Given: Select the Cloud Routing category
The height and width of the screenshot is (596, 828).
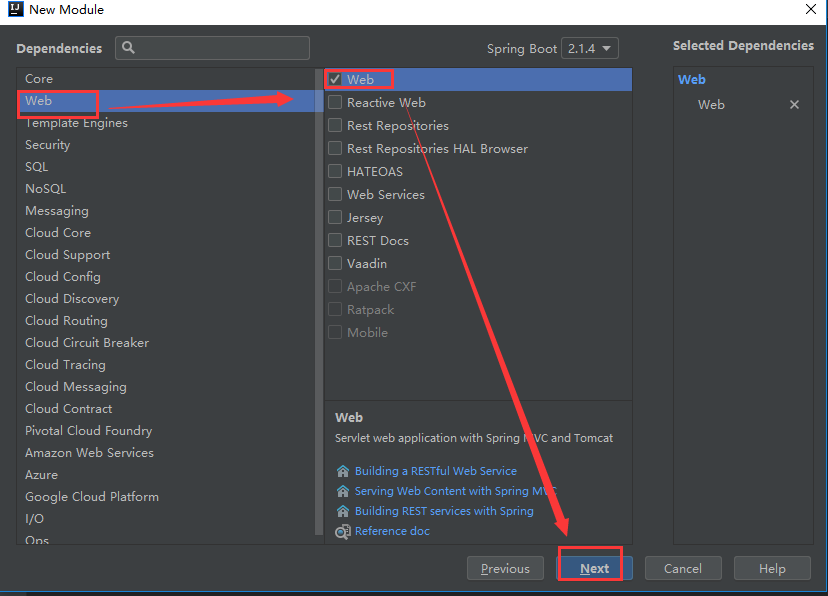Looking at the screenshot, I should point(166,320).
